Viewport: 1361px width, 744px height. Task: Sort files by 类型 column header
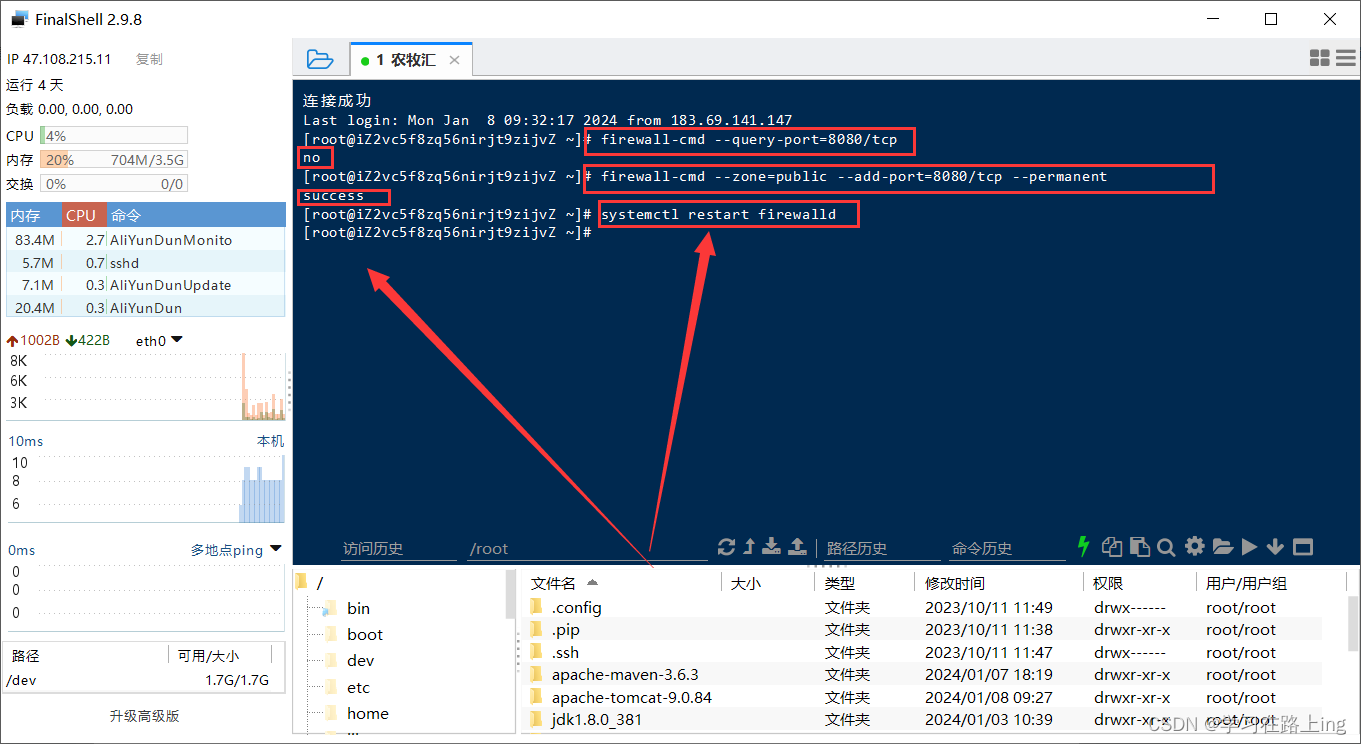point(864,582)
